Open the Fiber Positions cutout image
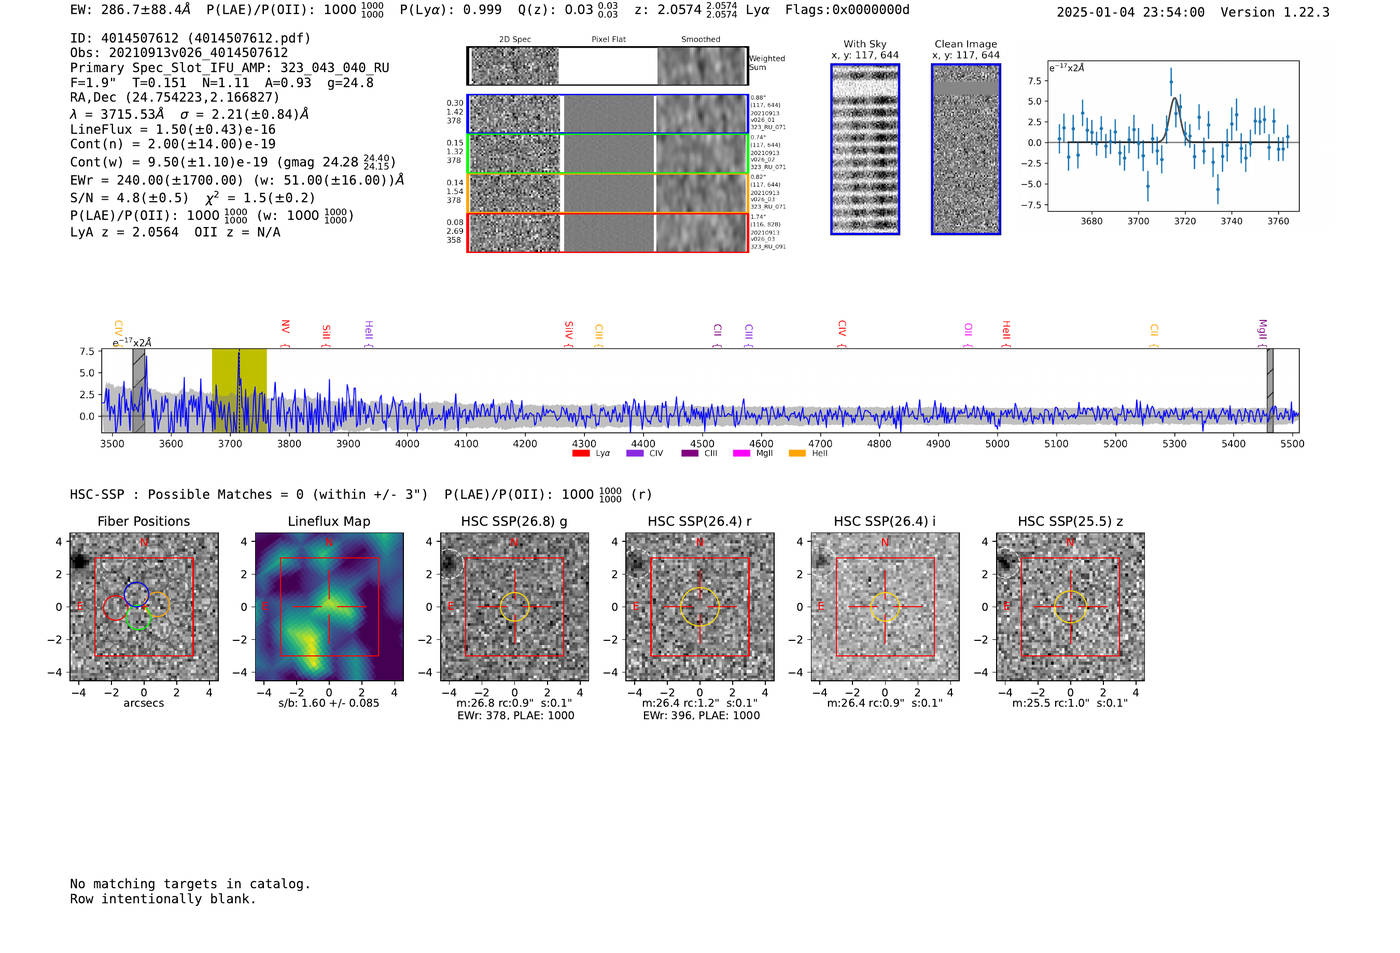Screen dimensions: 1400x953 (x=144, y=606)
